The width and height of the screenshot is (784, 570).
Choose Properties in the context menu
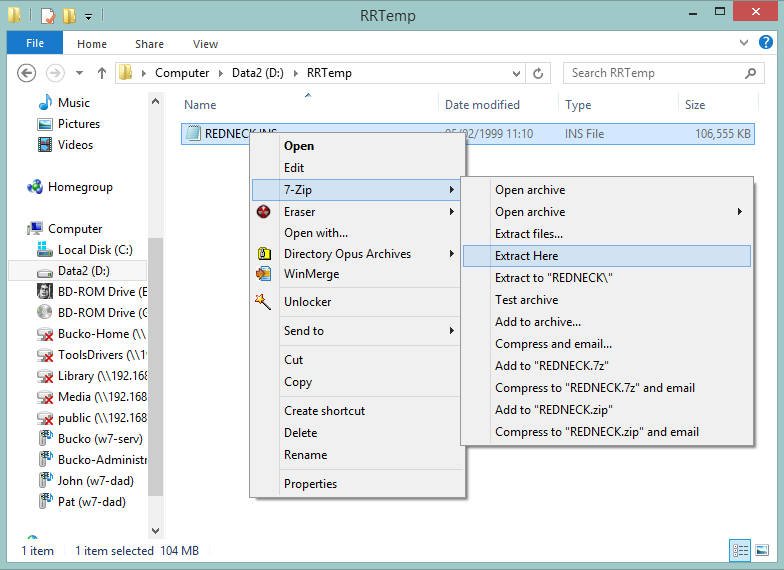point(310,484)
